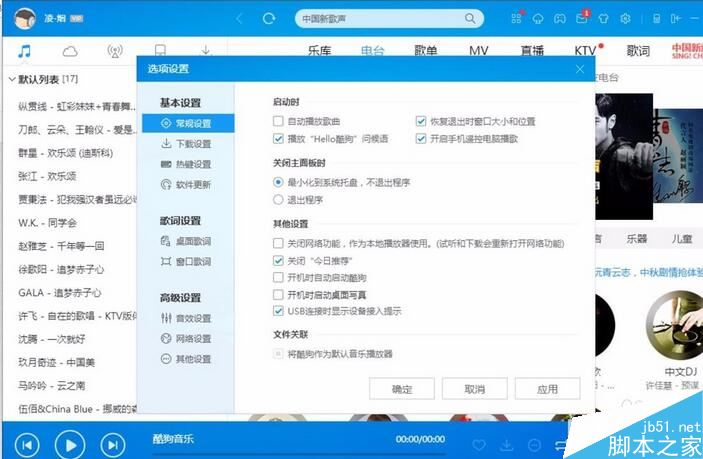Check 开机时自动启动酷狗 option
Image resolution: width=703 pixels, height=459 pixels.
click(278, 277)
